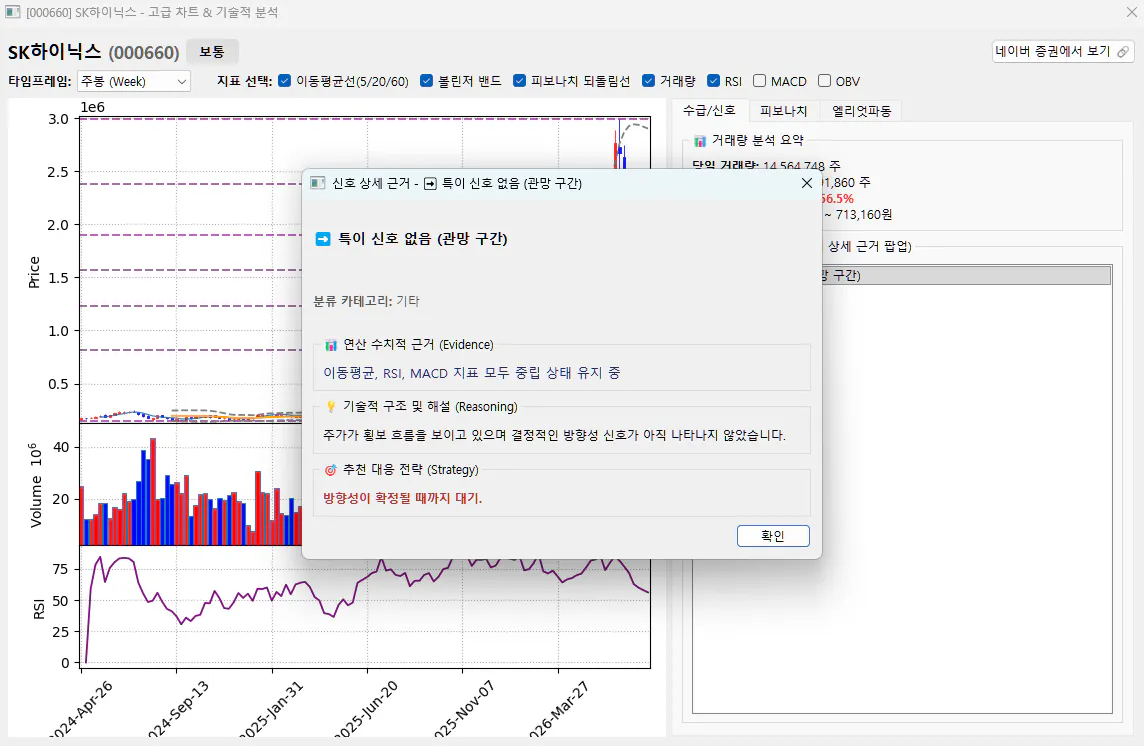Viewport: 1144px width, 746px height.
Task: Click the volume analysis summary chart icon
Action: [x=700, y=140]
